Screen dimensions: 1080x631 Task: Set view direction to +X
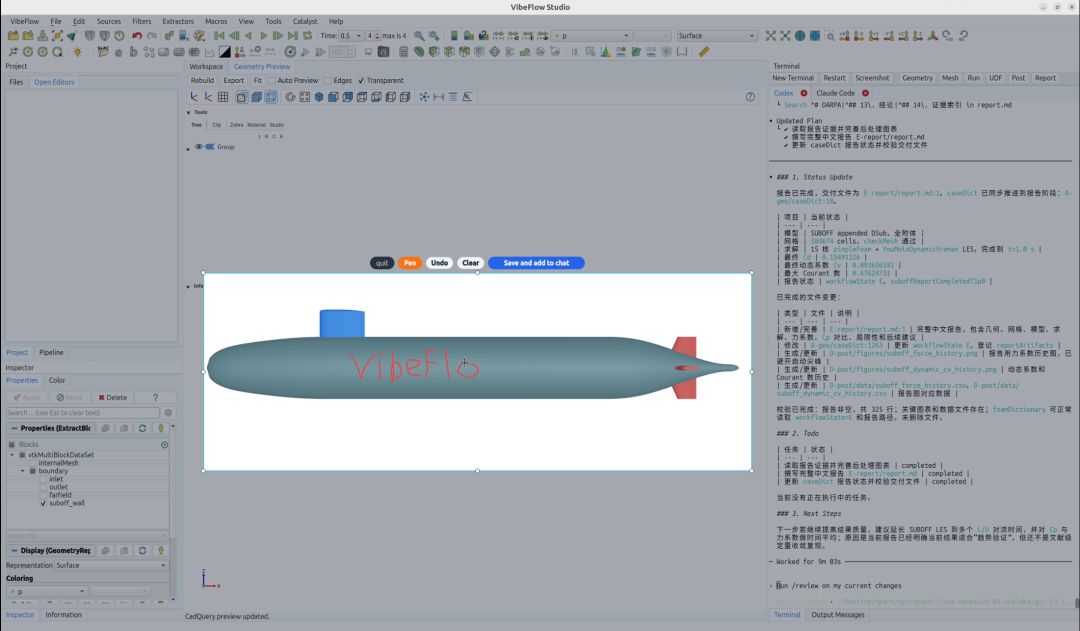(844, 36)
